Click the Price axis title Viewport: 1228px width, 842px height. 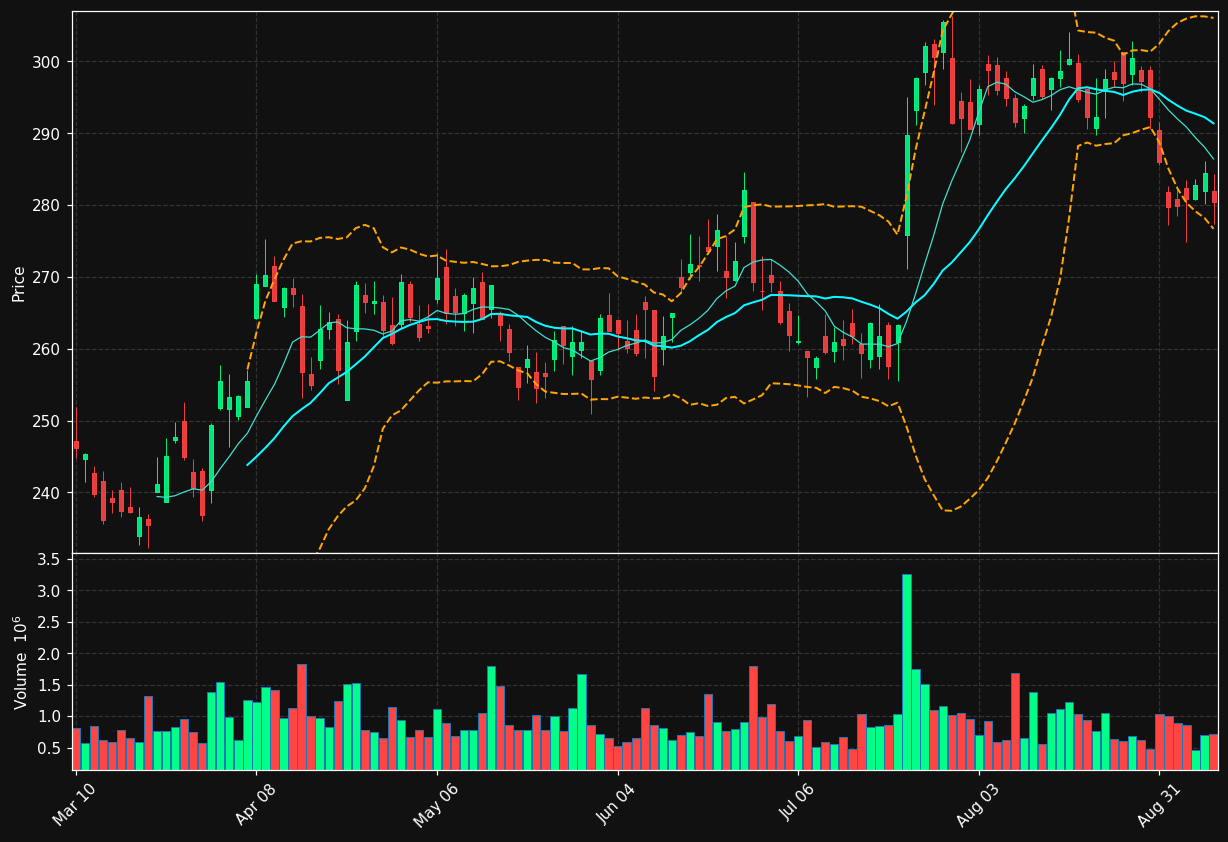[x=19, y=283]
